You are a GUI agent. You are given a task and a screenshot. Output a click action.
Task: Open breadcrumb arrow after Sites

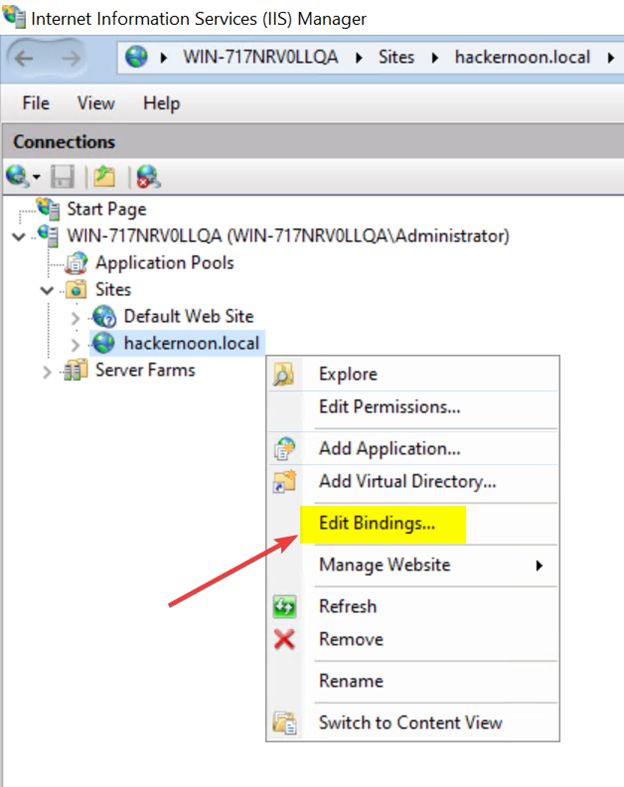(435, 58)
